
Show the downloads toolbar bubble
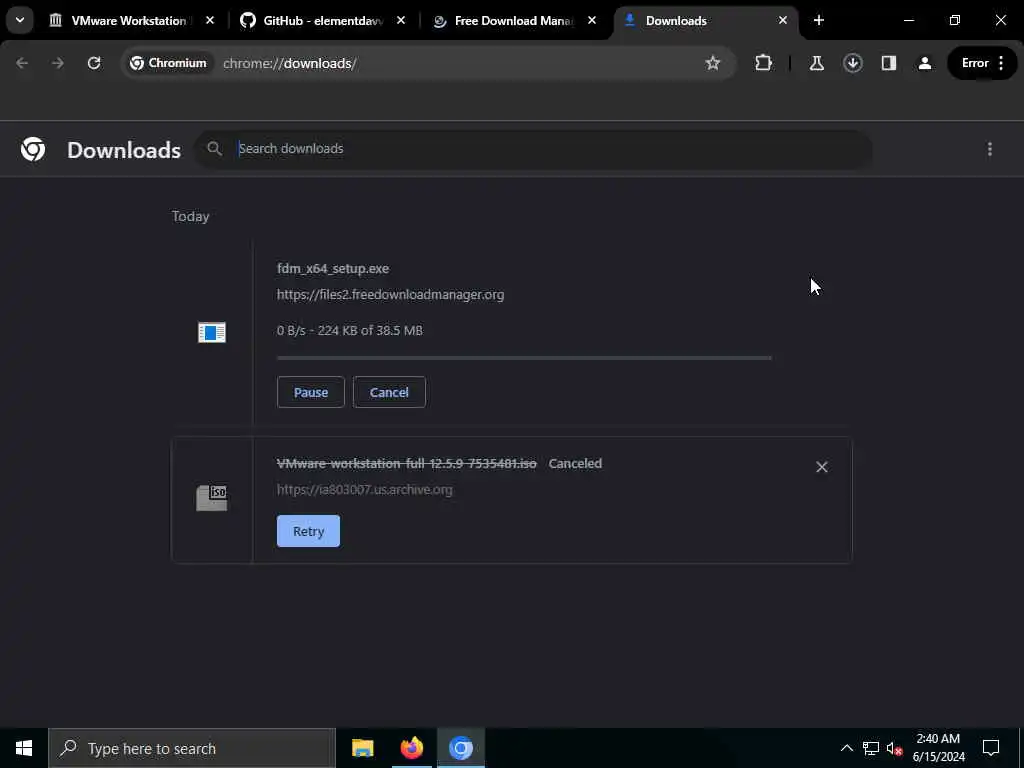[x=852, y=63]
